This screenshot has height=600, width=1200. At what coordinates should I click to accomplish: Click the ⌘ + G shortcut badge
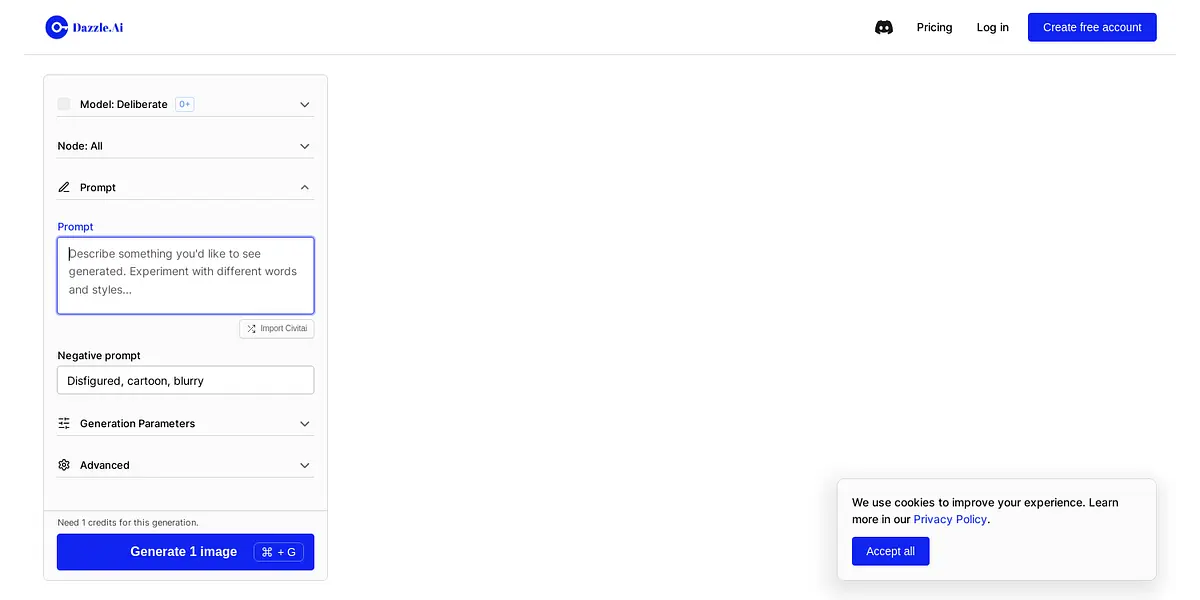[279, 552]
